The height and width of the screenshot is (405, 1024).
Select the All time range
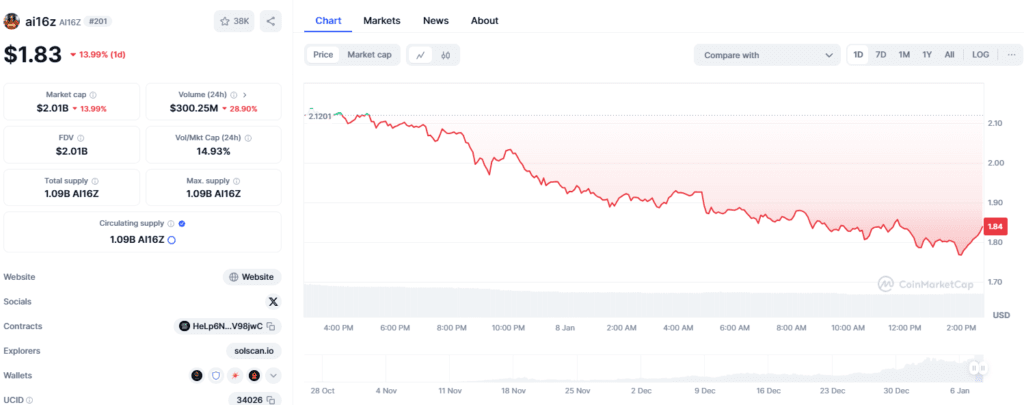[949, 55]
